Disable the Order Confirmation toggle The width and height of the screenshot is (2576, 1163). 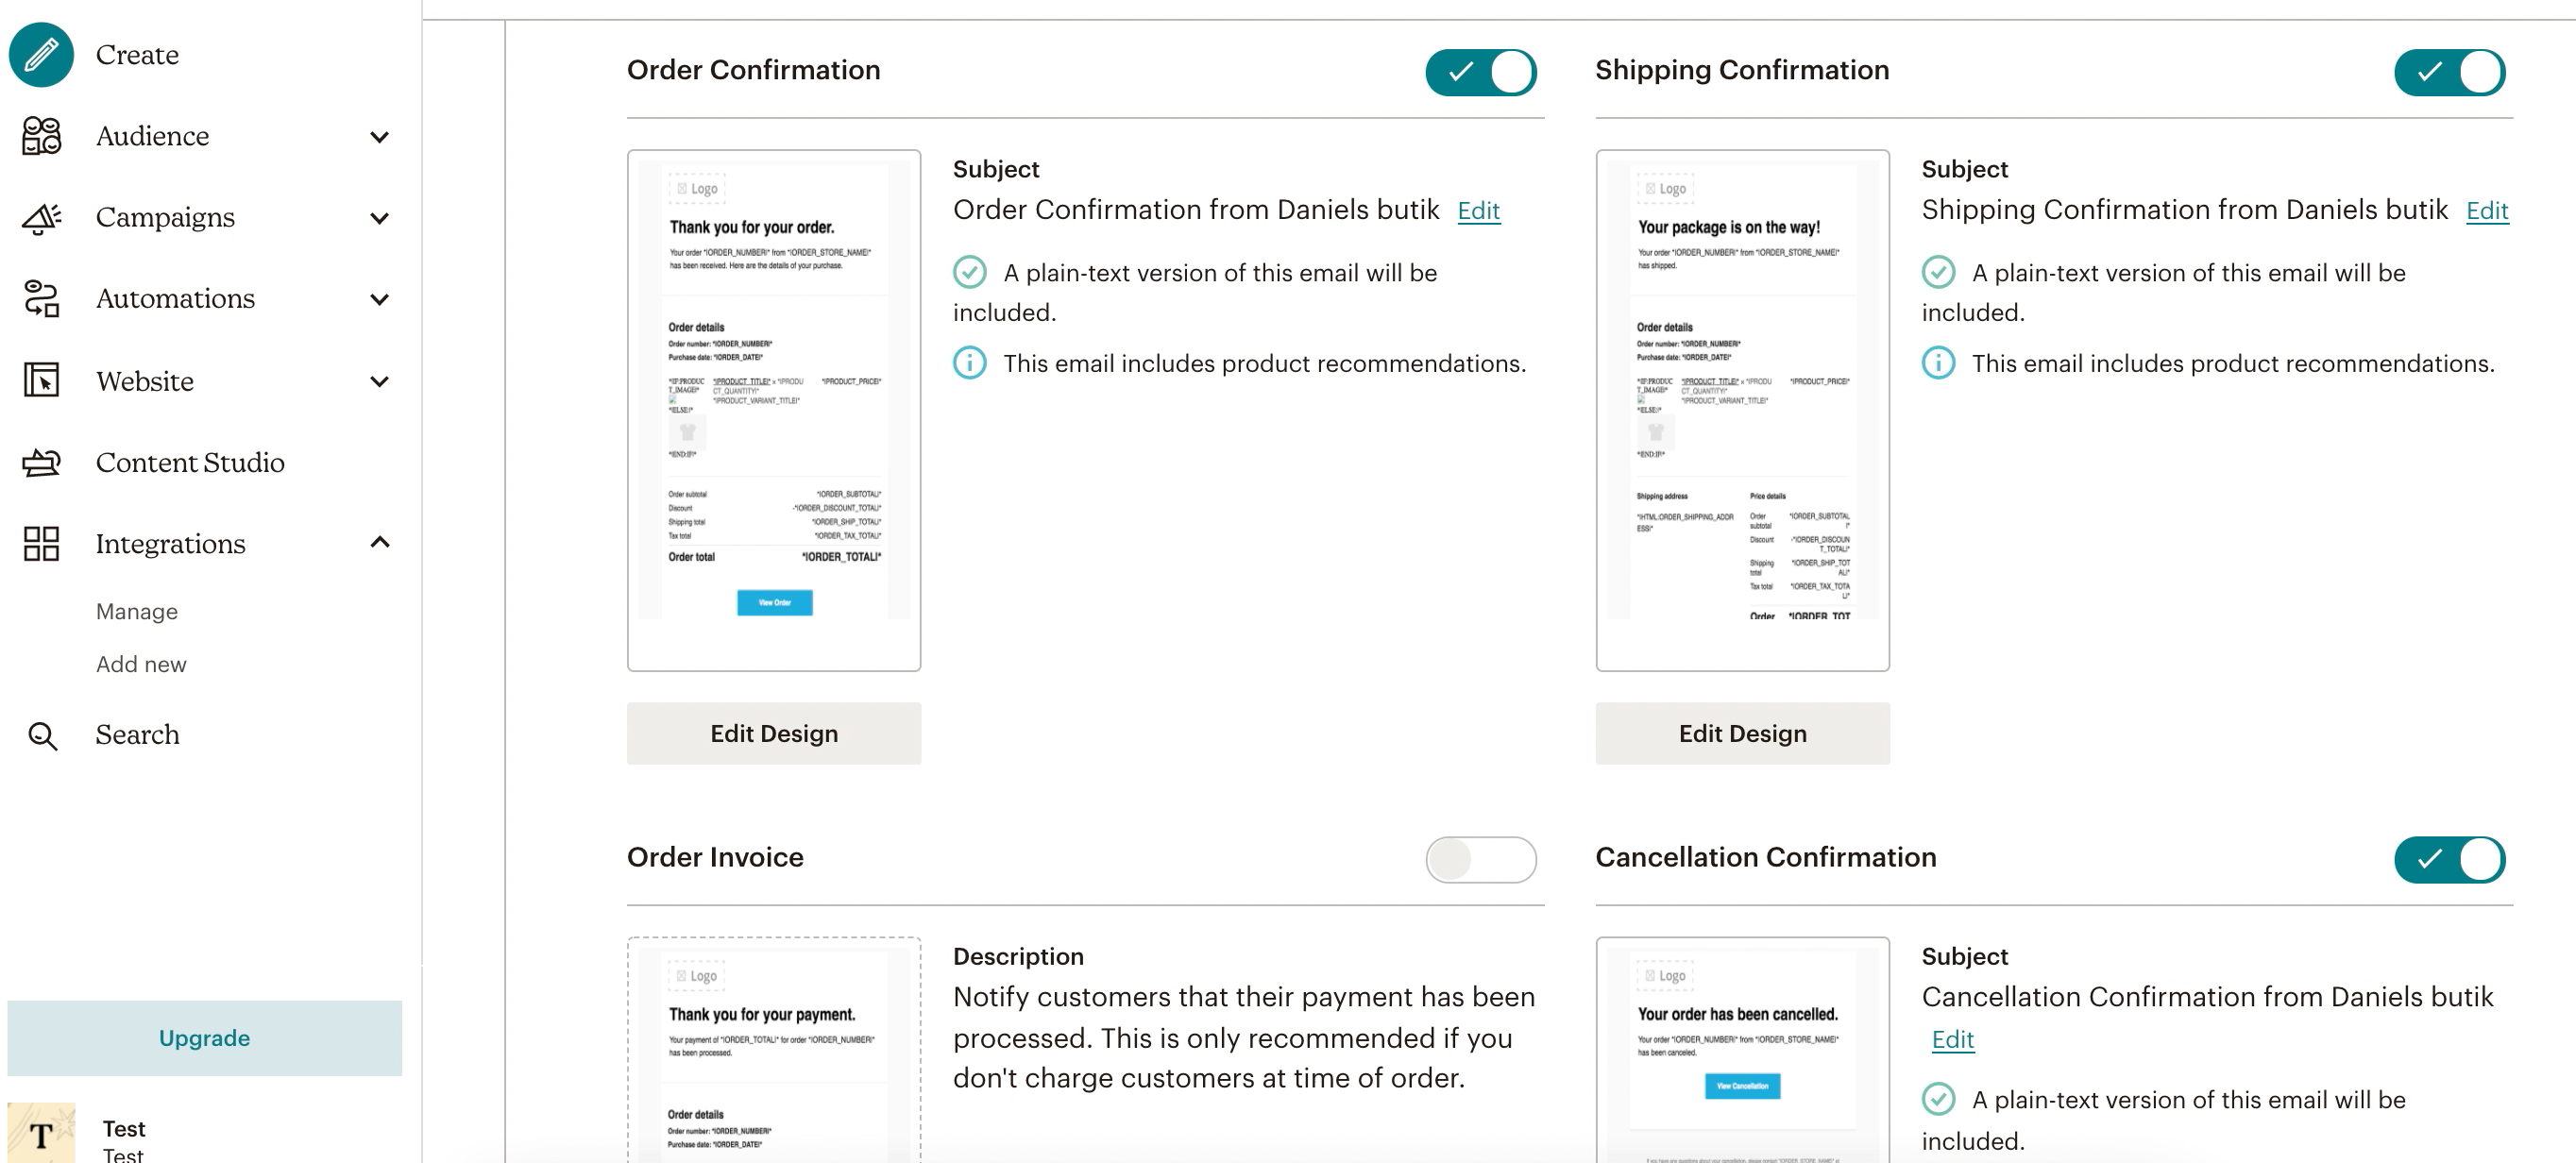tap(1480, 72)
